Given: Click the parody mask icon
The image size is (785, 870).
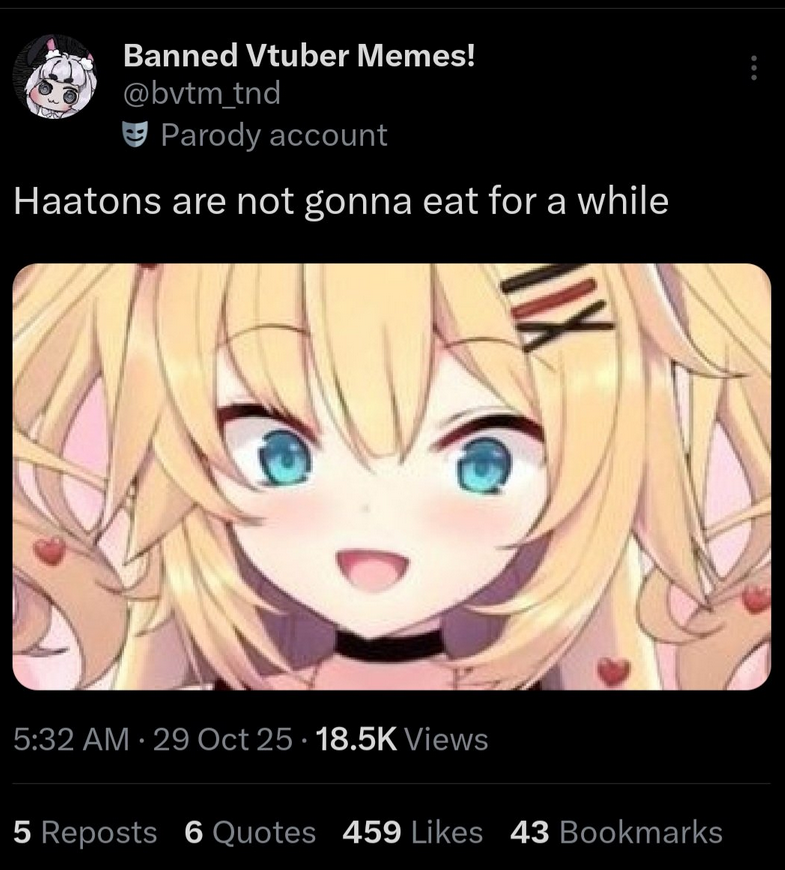Looking at the screenshot, I should (135, 134).
